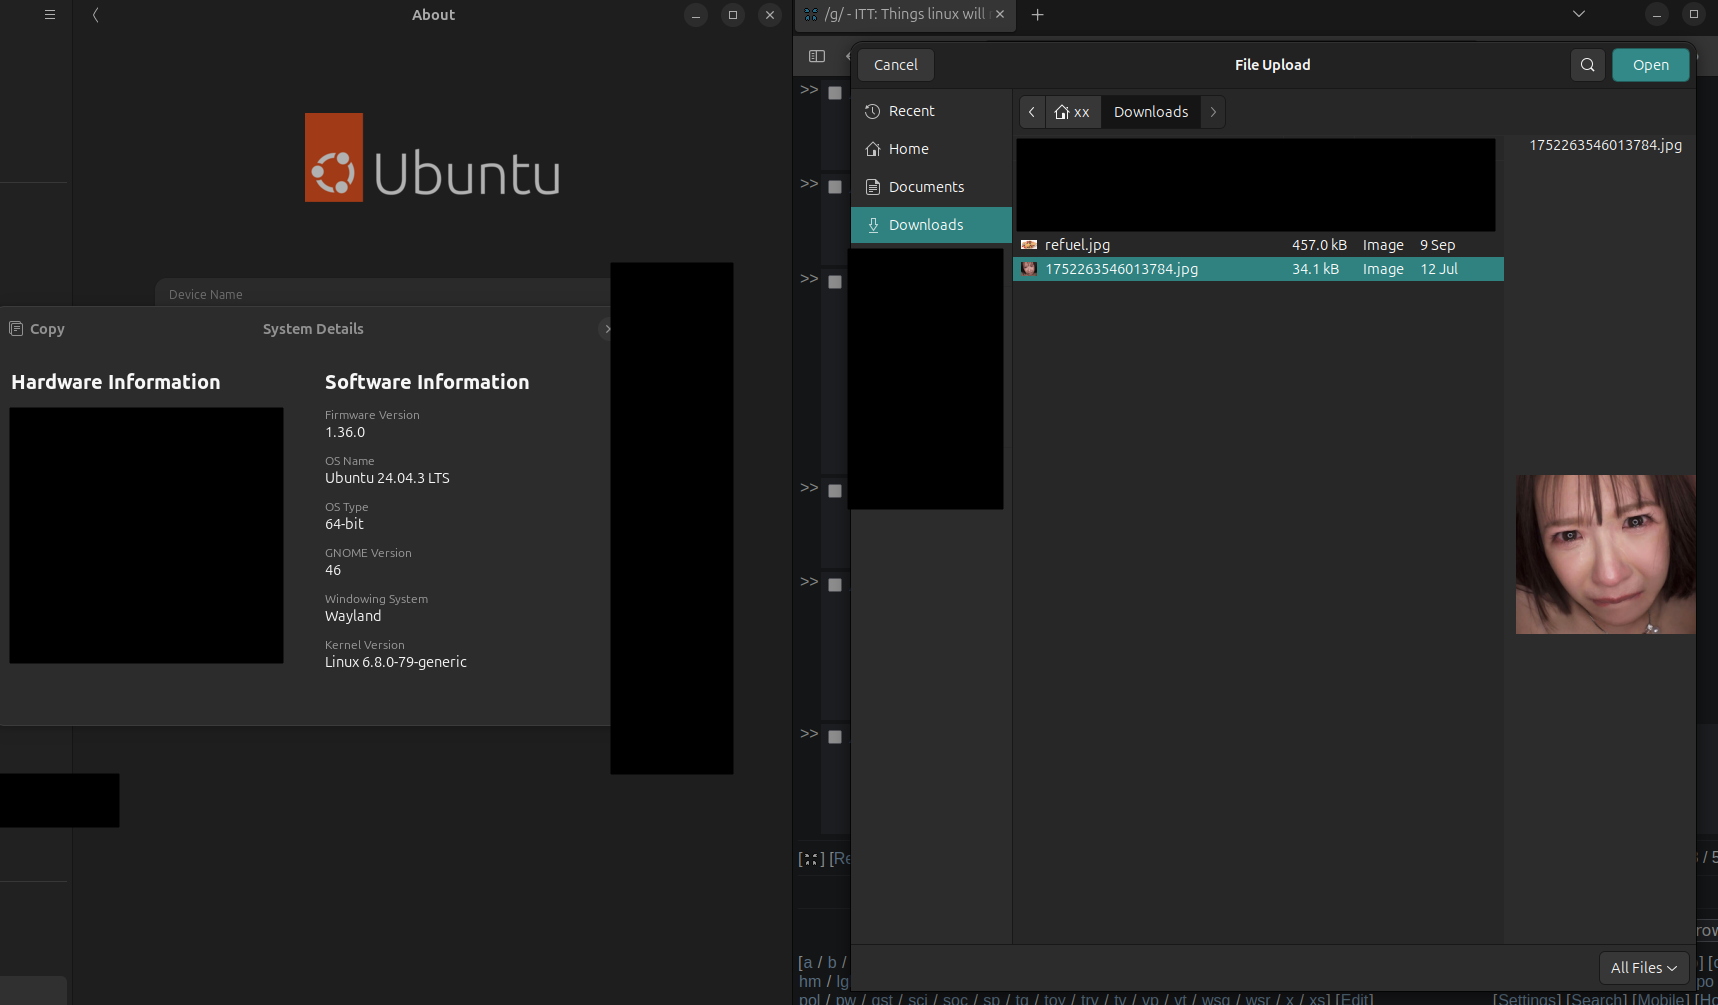This screenshot has width=1718, height=1005.
Task: Click the 457.0 kB size cell
Action: click(1319, 245)
